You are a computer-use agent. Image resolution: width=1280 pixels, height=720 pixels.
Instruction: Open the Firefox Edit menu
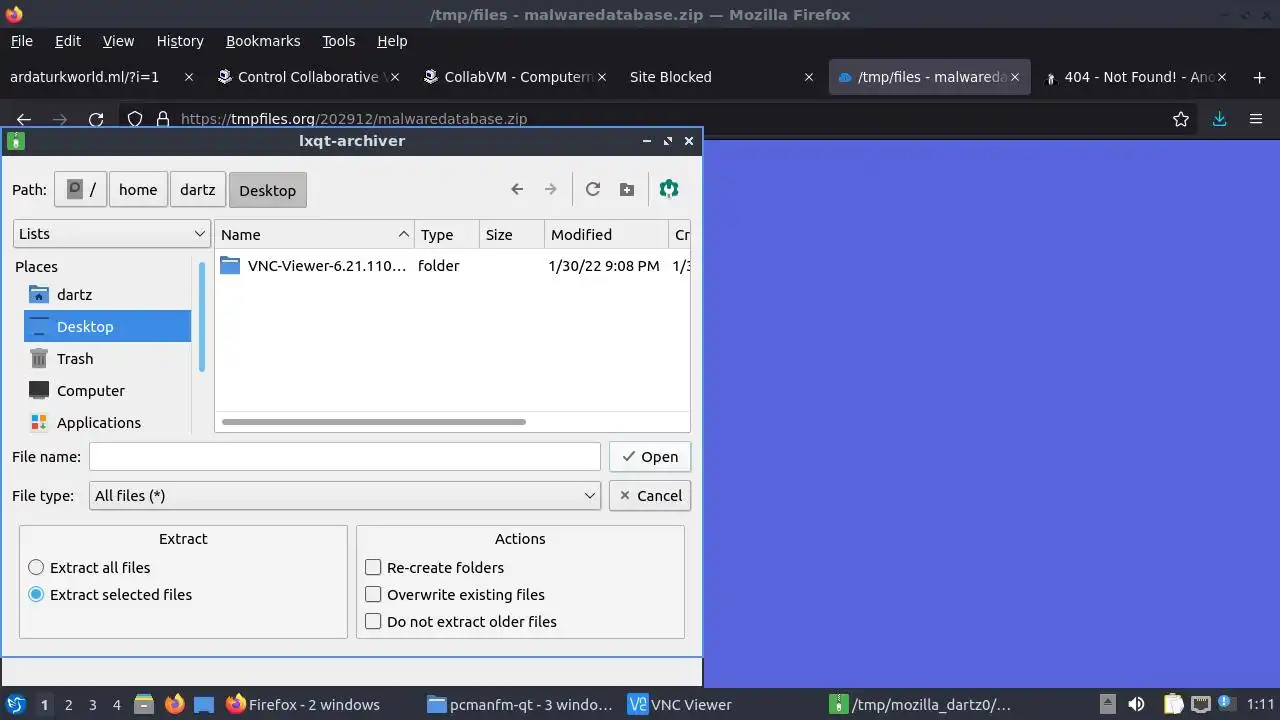point(68,41)
